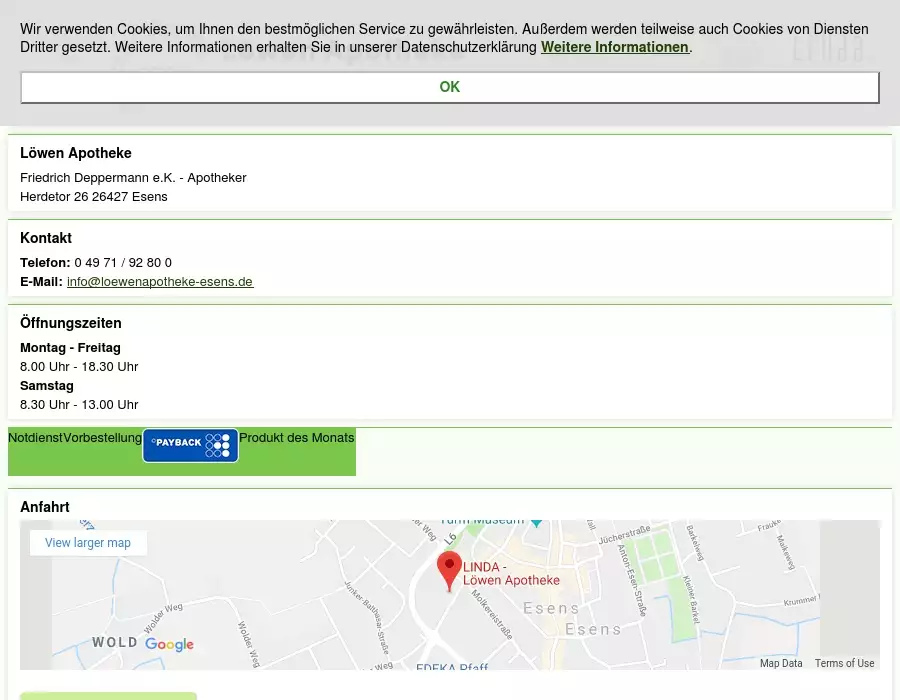Viewport: 900px width, 700px height.
Task: Select the Vorbestellung menu item
Action: pos(102,438)
